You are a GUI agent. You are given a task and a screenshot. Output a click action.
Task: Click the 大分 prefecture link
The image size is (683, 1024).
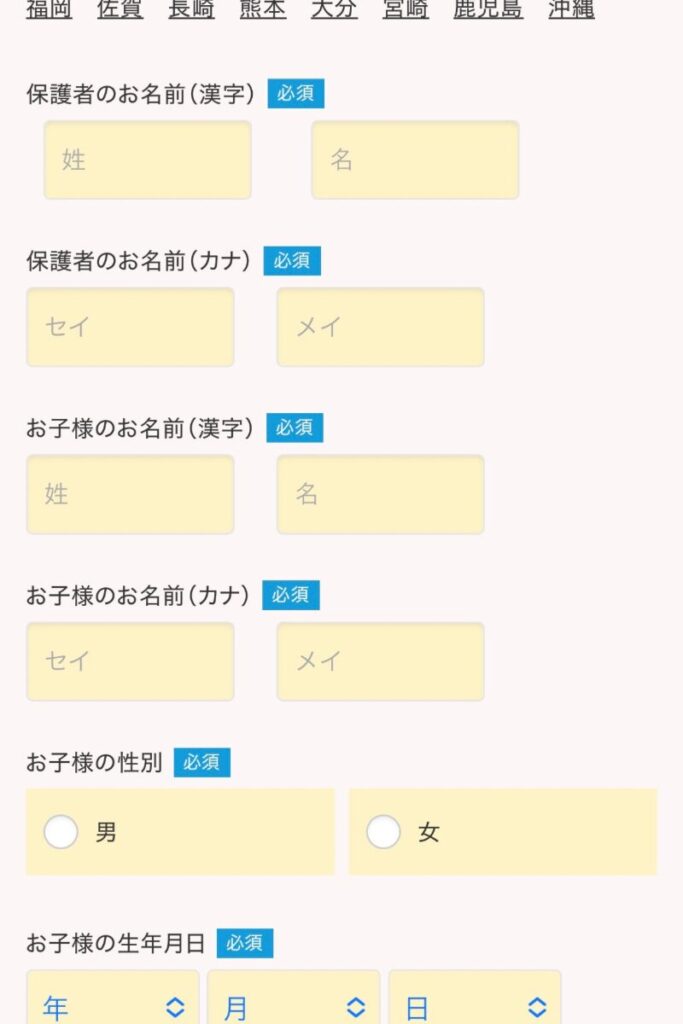tap(334, 10)
